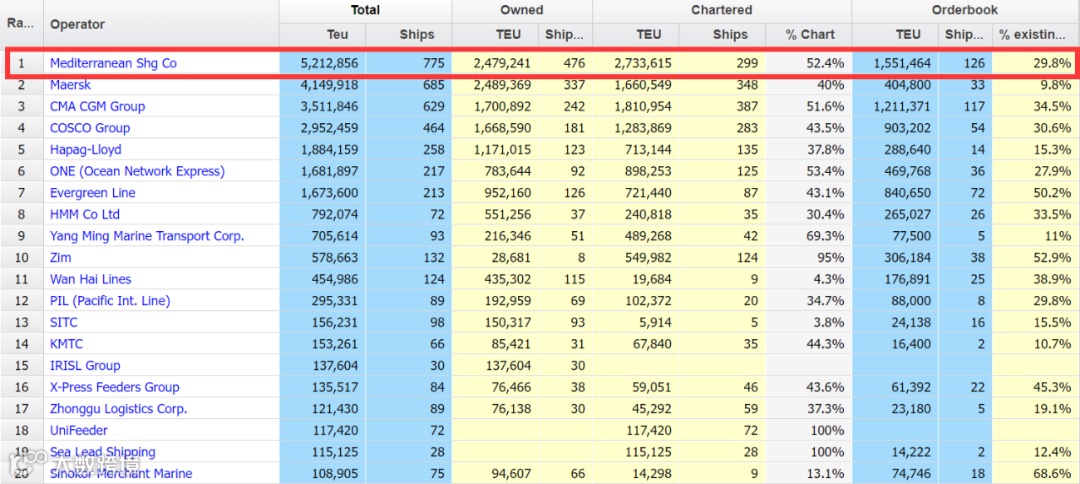Select the 68.6% existing fleet cell

[1052, 473]
